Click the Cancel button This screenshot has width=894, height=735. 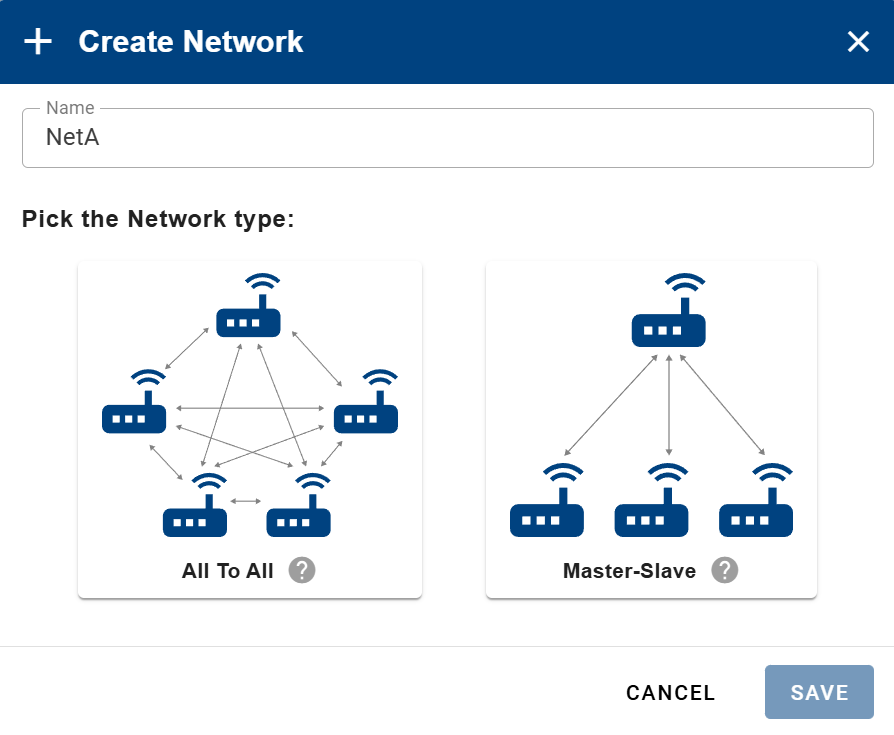click(670, 692)
